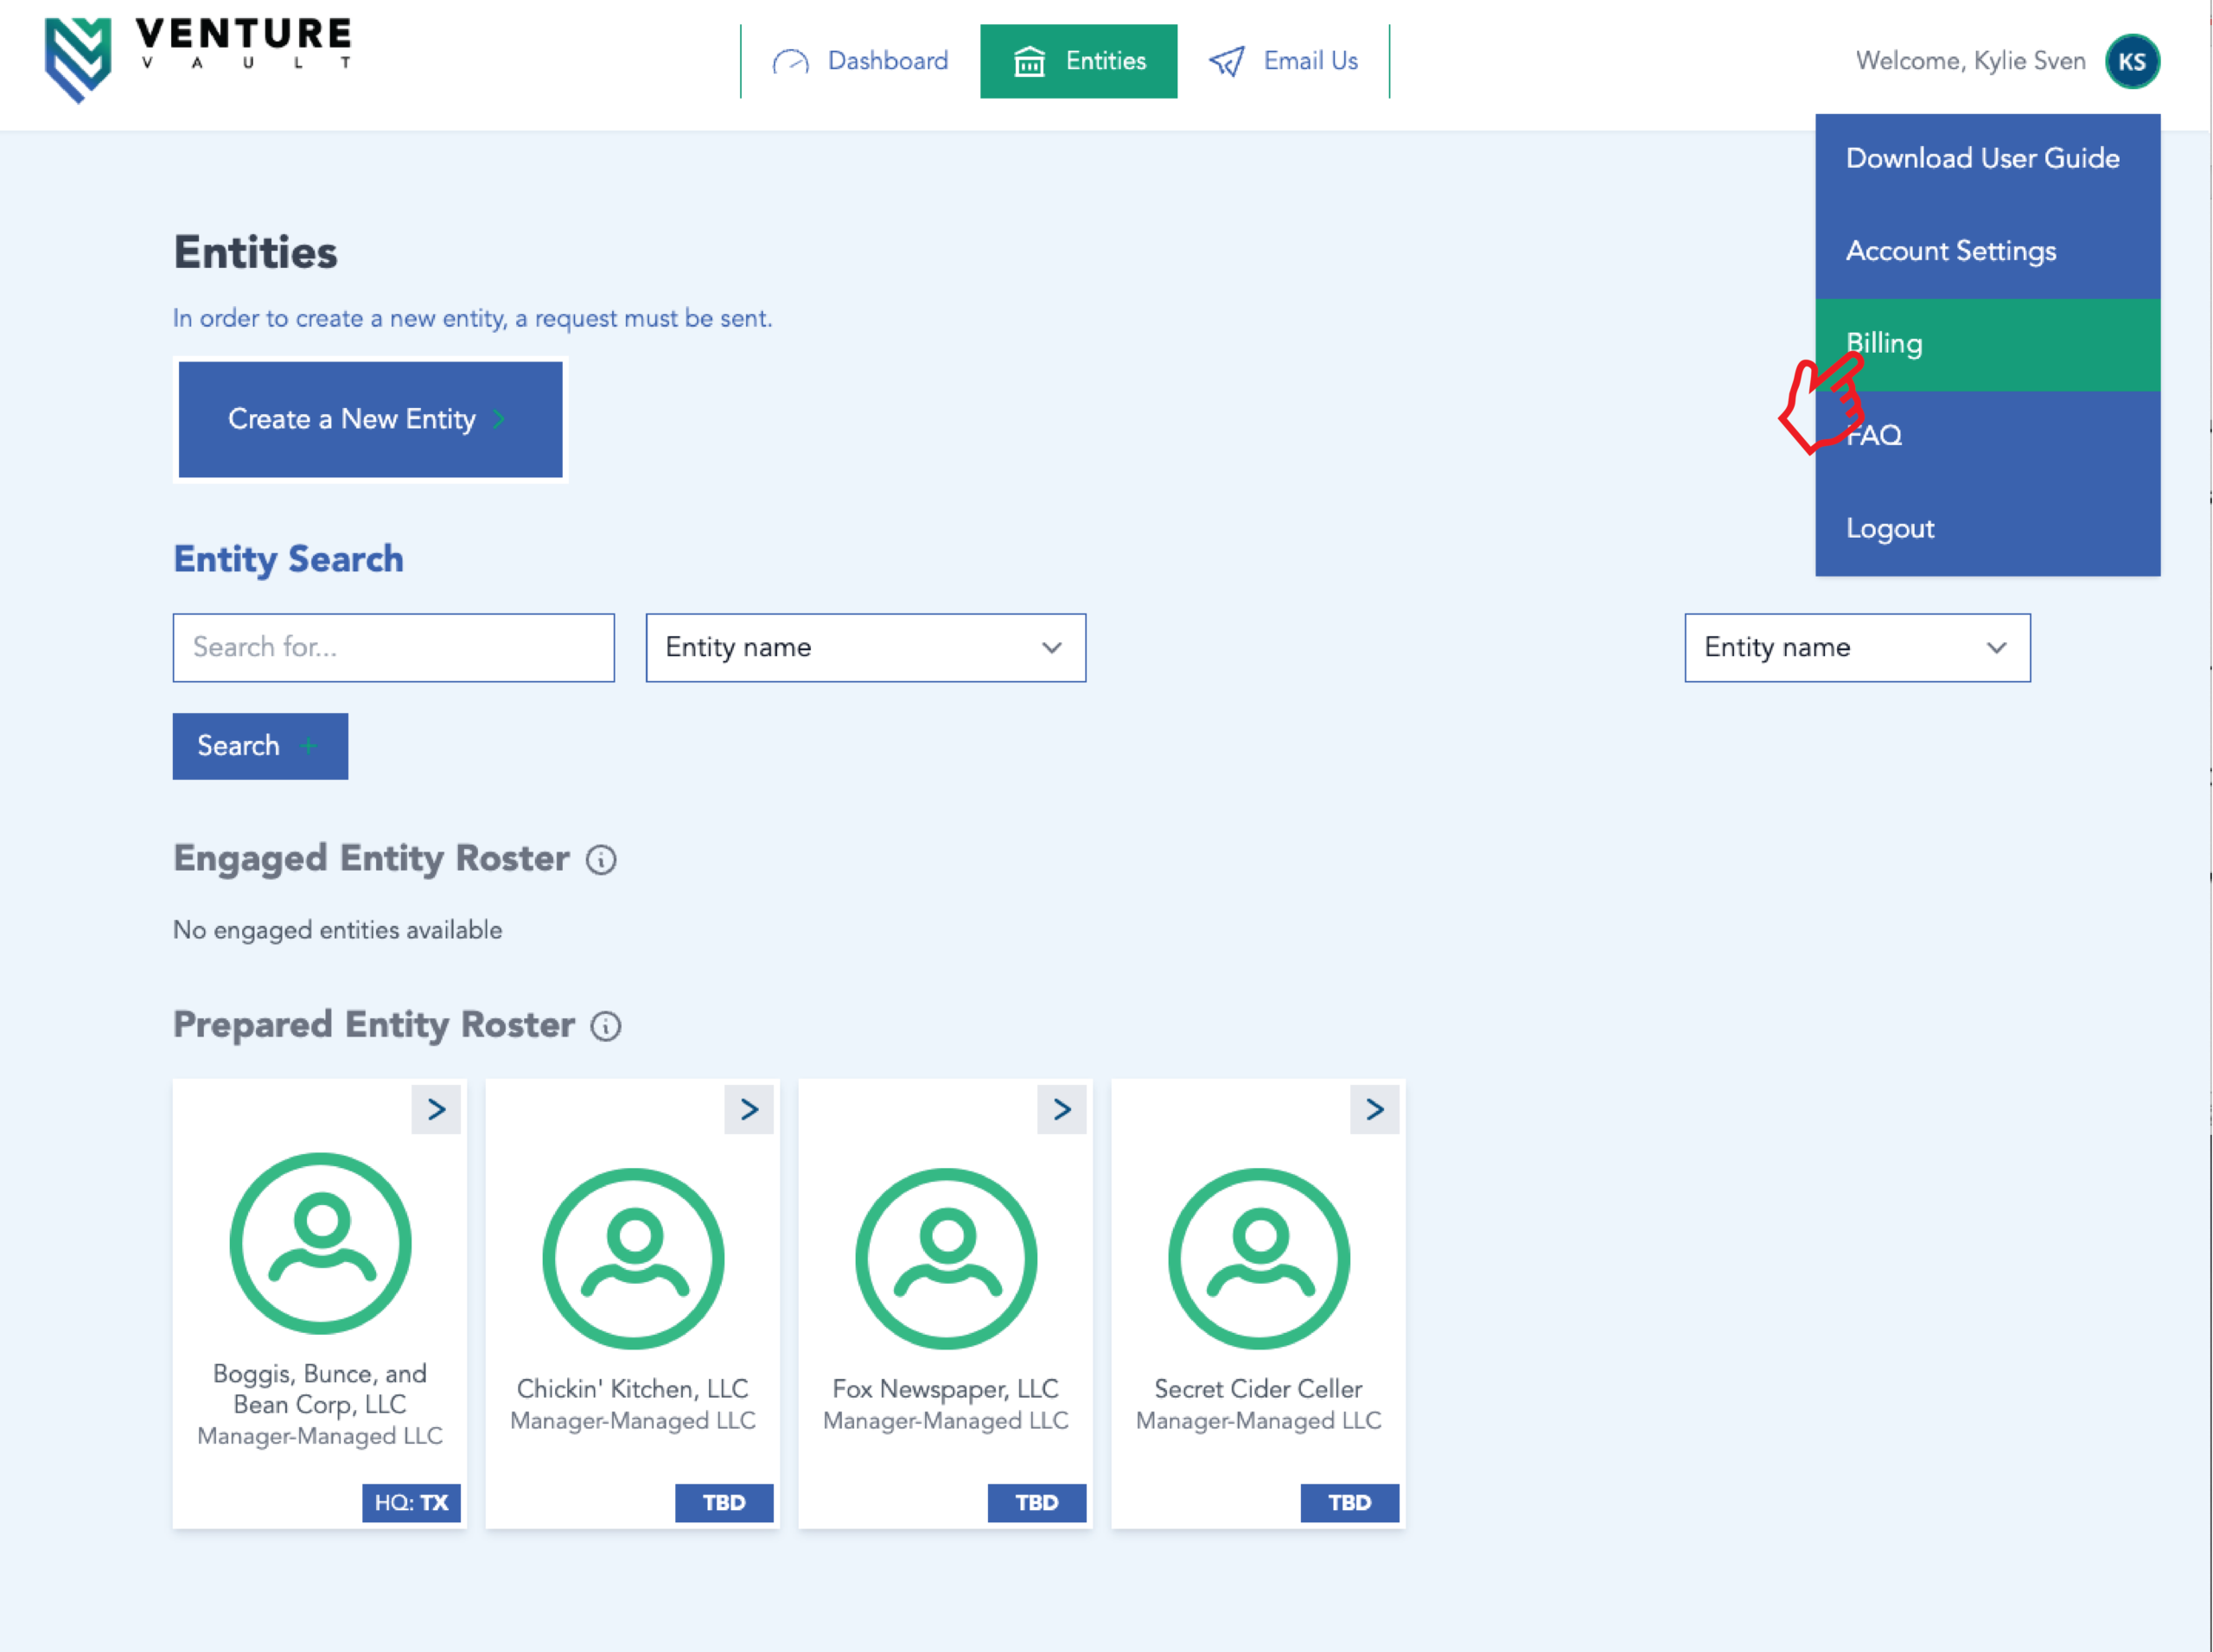The height and width of the screenshot is (1652, 2213).
Task: Select Account Settings in the user menu
Action: click(1986, 251)
